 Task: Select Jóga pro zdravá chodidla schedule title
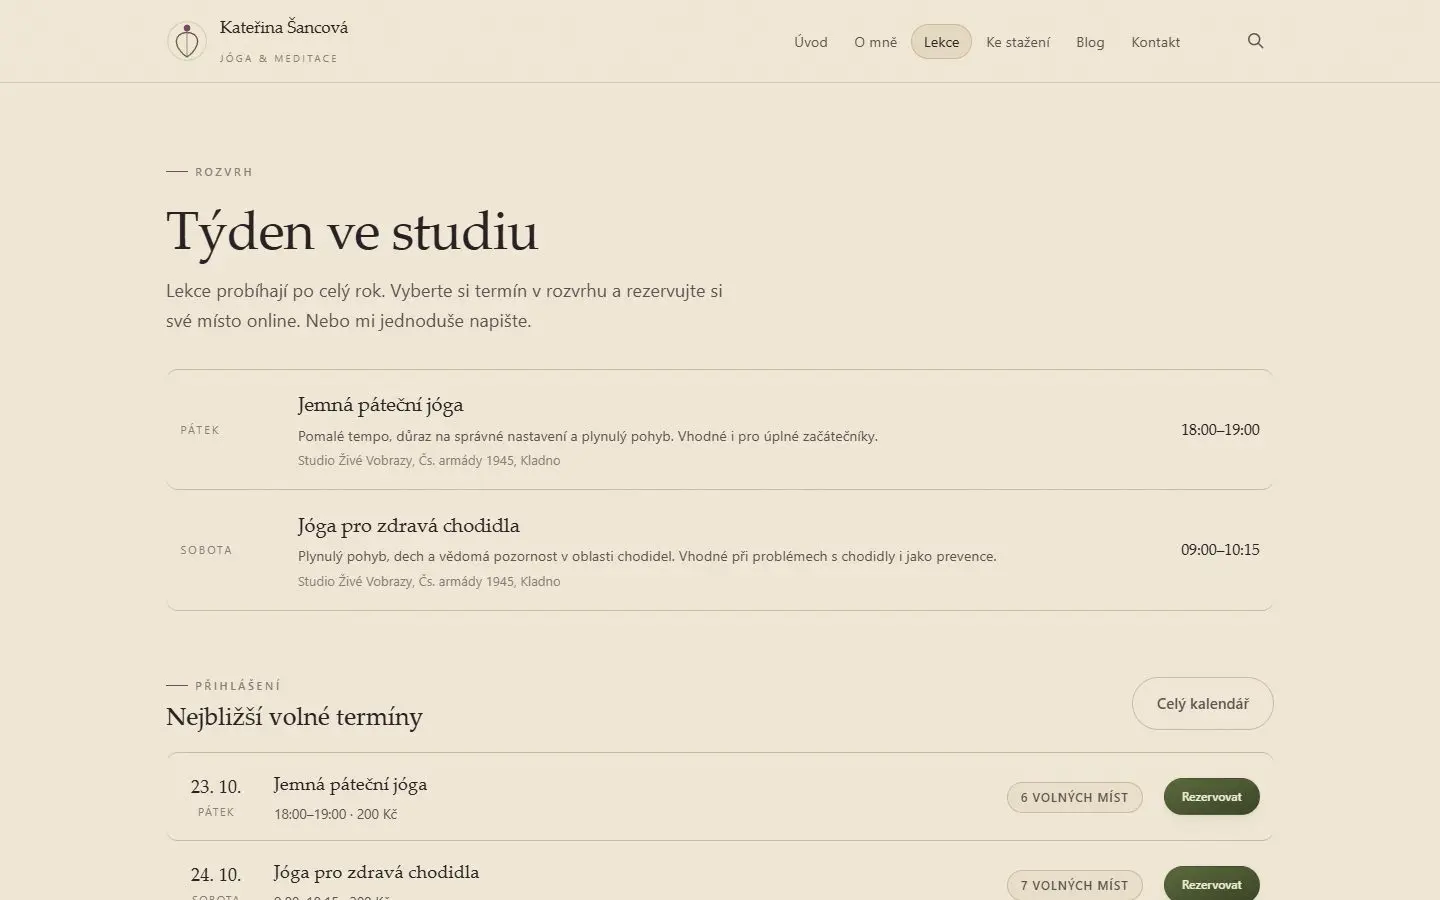tap(408, 526)
